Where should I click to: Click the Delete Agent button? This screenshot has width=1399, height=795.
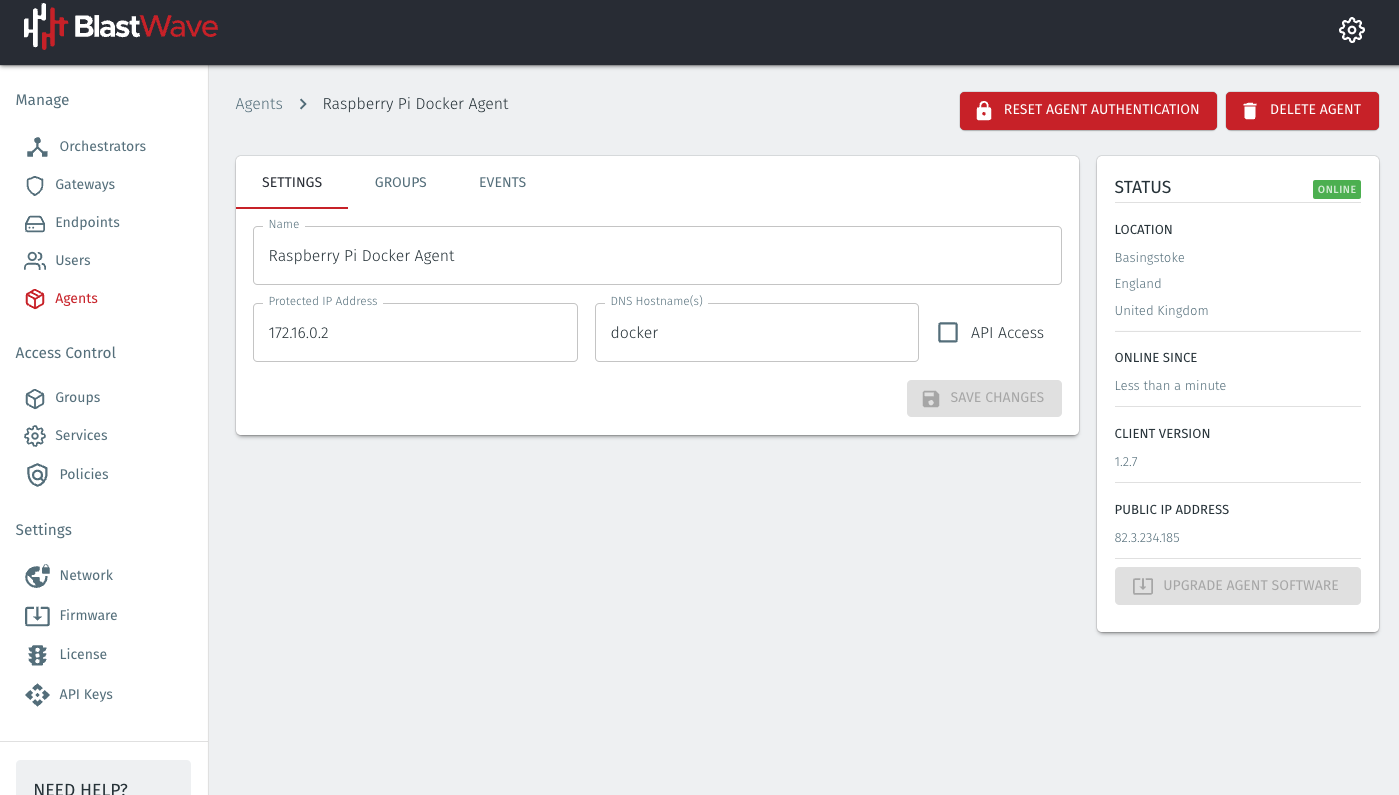[x=1302, y=110]
